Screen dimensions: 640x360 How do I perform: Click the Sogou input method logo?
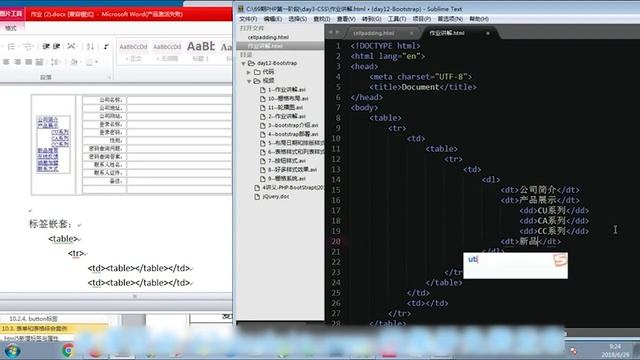560,260
